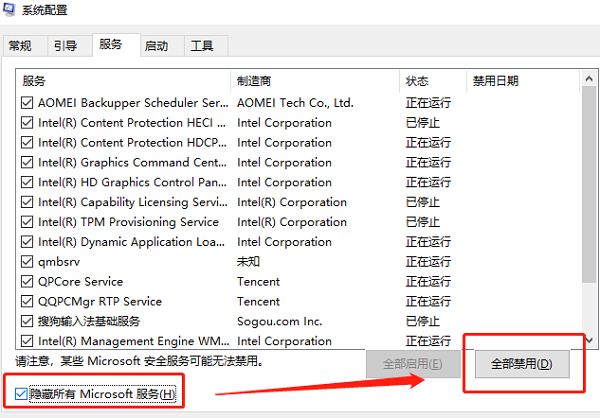The image size is (600, 418).
Task: Uncheck AOMEI Backupper Scheduler service checkbox
Action: tap(27, 103)
